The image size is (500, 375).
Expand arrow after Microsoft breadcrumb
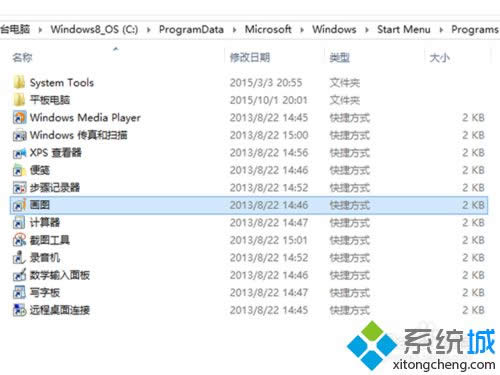[302, 30]
